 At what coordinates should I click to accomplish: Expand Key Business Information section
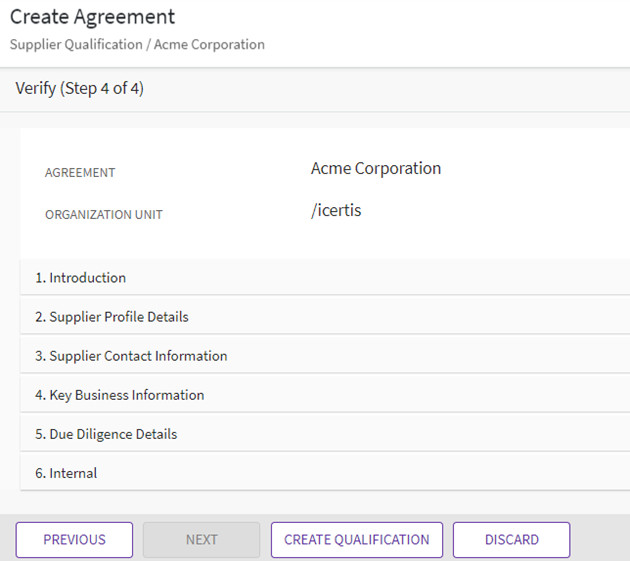tap(120, 395)
